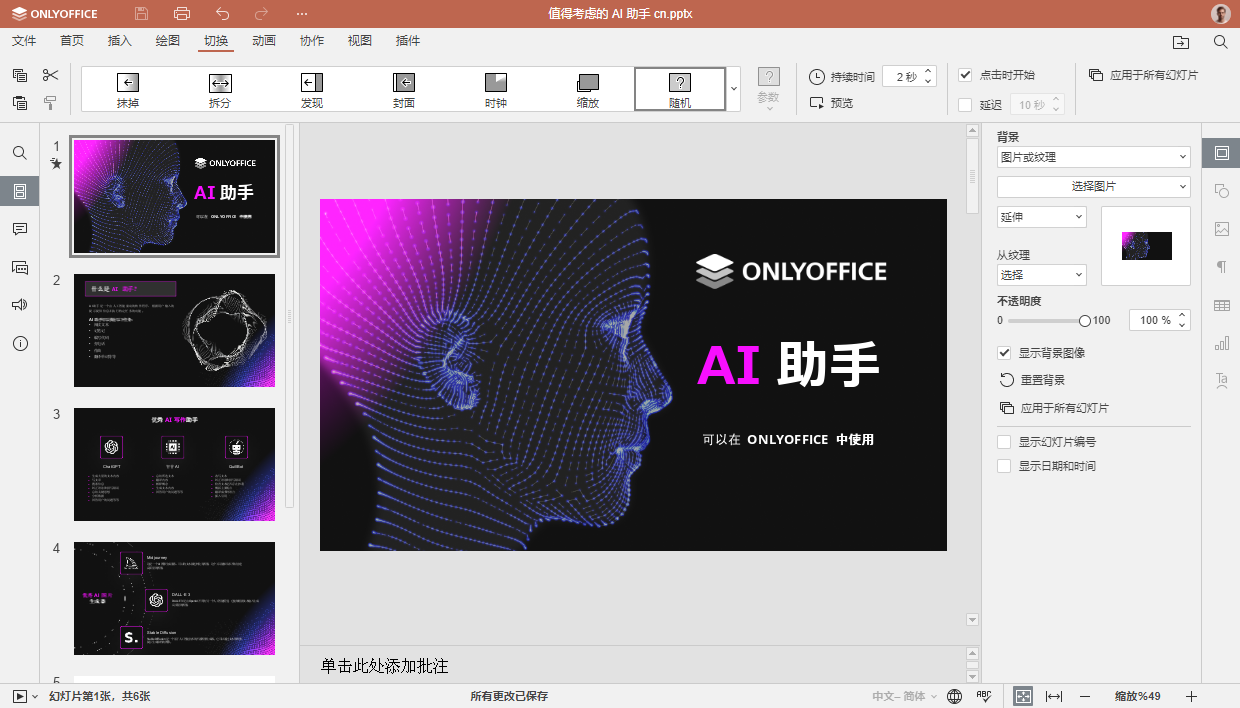Zoom out with minus button
Image resolution: width=1240 pixels, height=708 pixels.
click(x=1085, y=696)
